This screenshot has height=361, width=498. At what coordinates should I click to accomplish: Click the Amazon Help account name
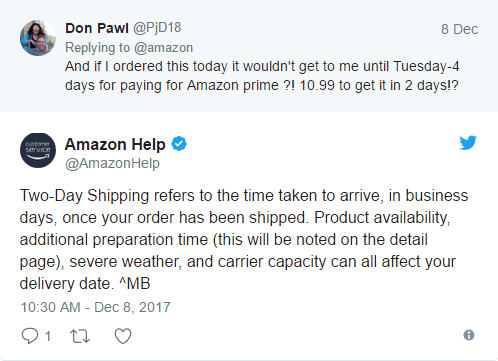pyautogui.click(x=115, y=144)
